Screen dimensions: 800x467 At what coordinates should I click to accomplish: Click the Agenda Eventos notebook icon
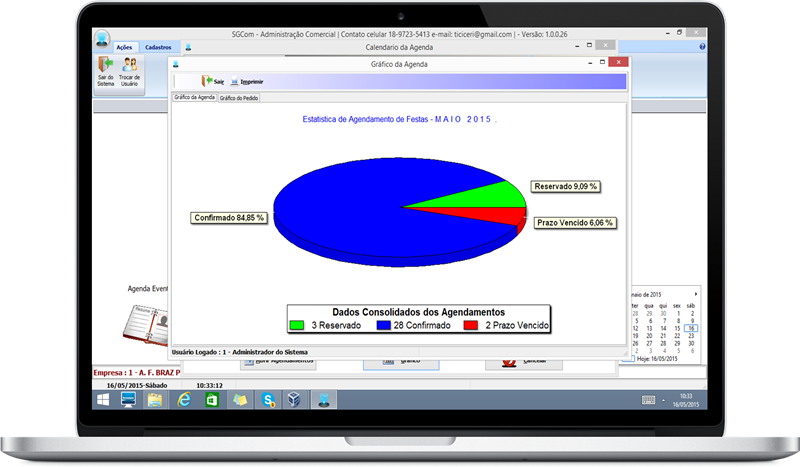(x=146, y=325)
